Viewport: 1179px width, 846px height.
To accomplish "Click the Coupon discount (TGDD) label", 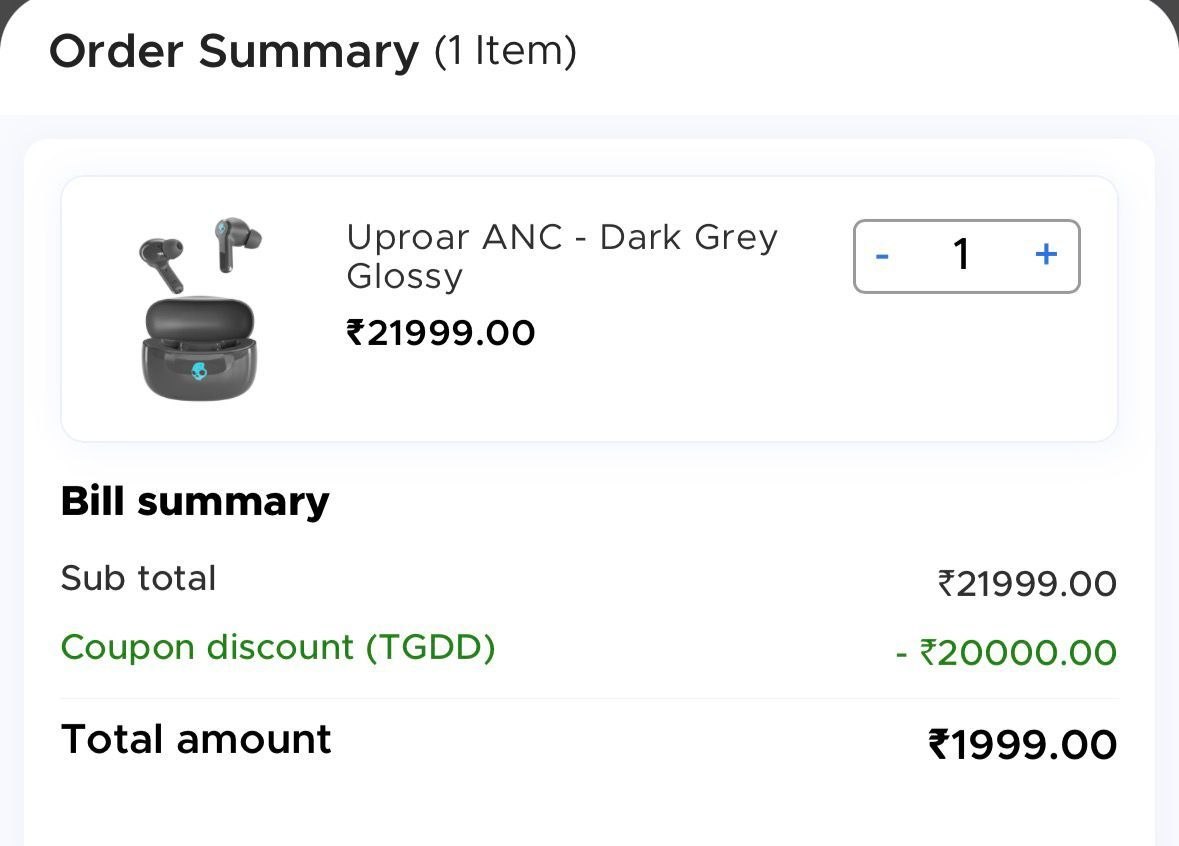I will [x=278, y=647].
